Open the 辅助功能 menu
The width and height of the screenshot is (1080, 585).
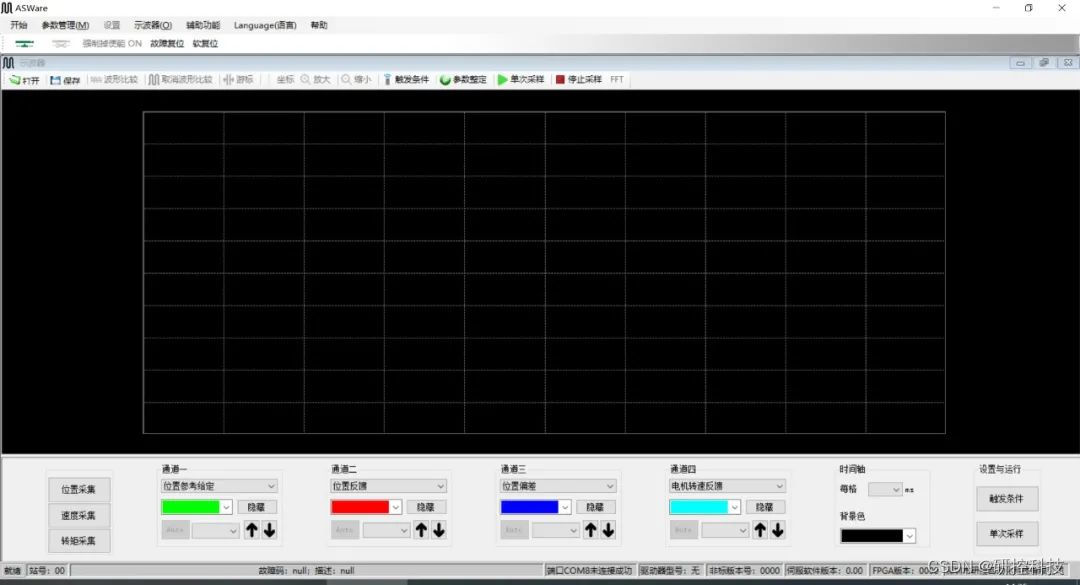203,25
